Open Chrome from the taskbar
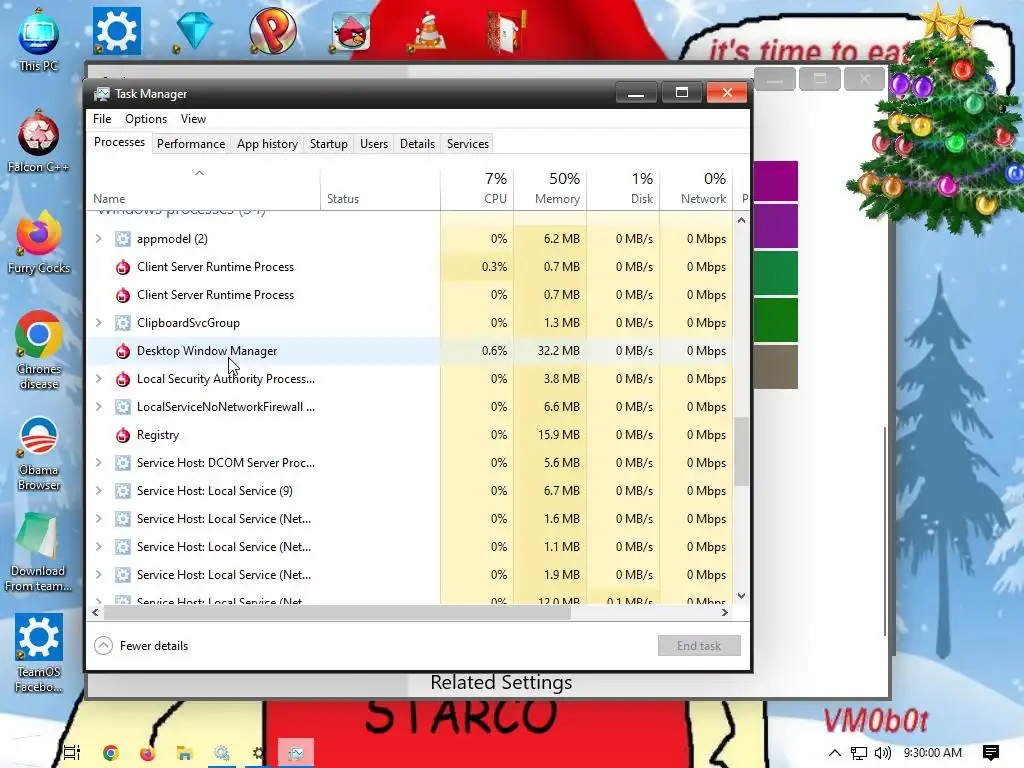The image size is (1024, 768). [110, 753]
